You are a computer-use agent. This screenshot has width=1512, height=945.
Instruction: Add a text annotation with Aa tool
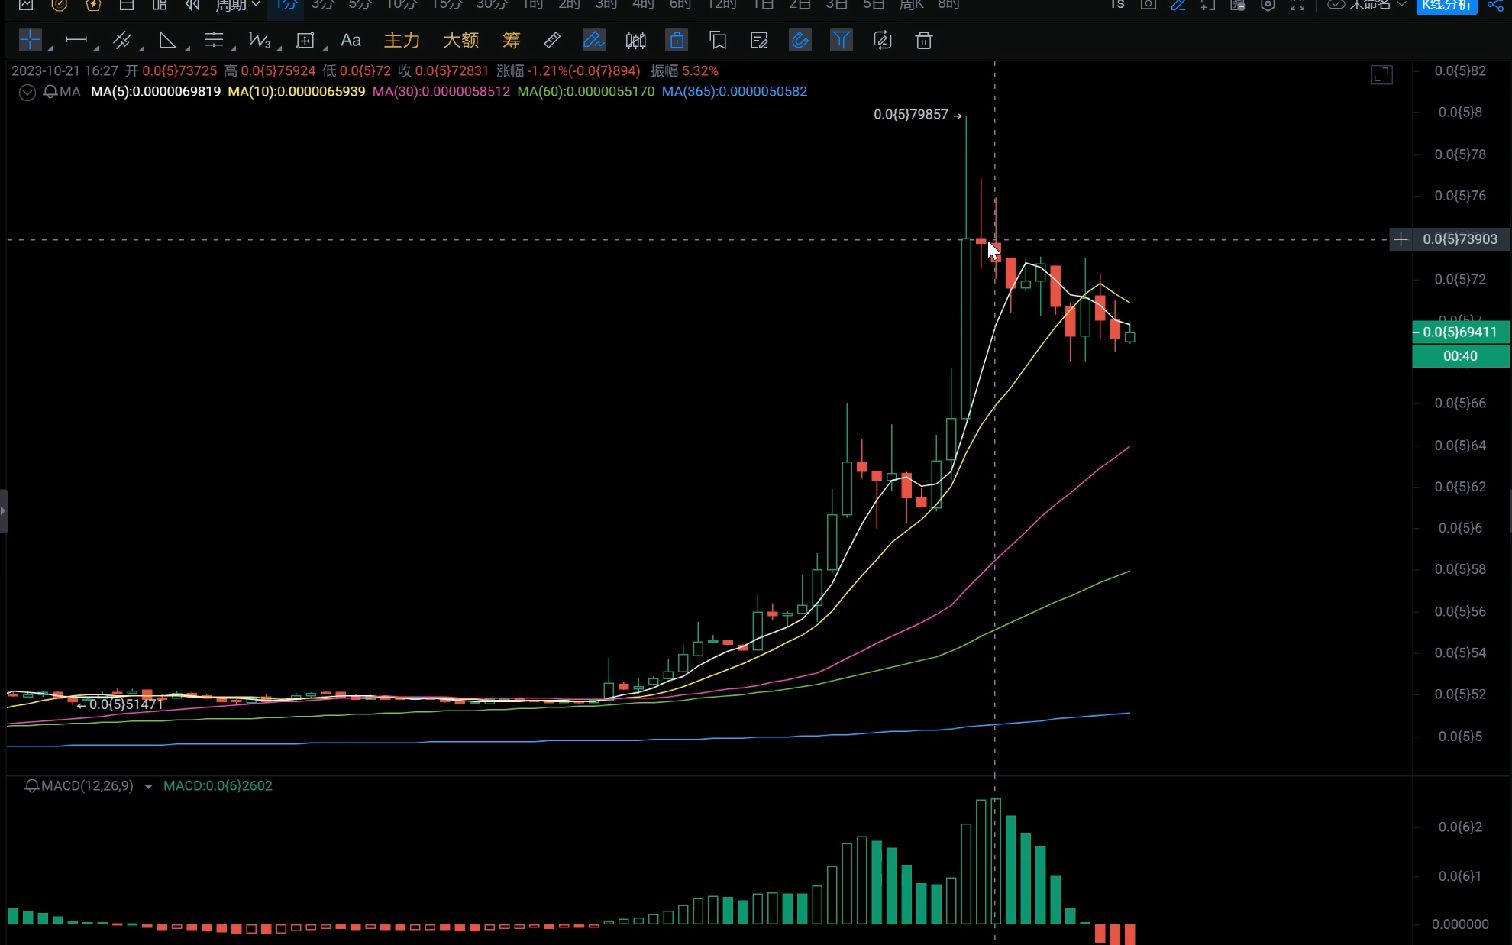click(x=350, y=40)
